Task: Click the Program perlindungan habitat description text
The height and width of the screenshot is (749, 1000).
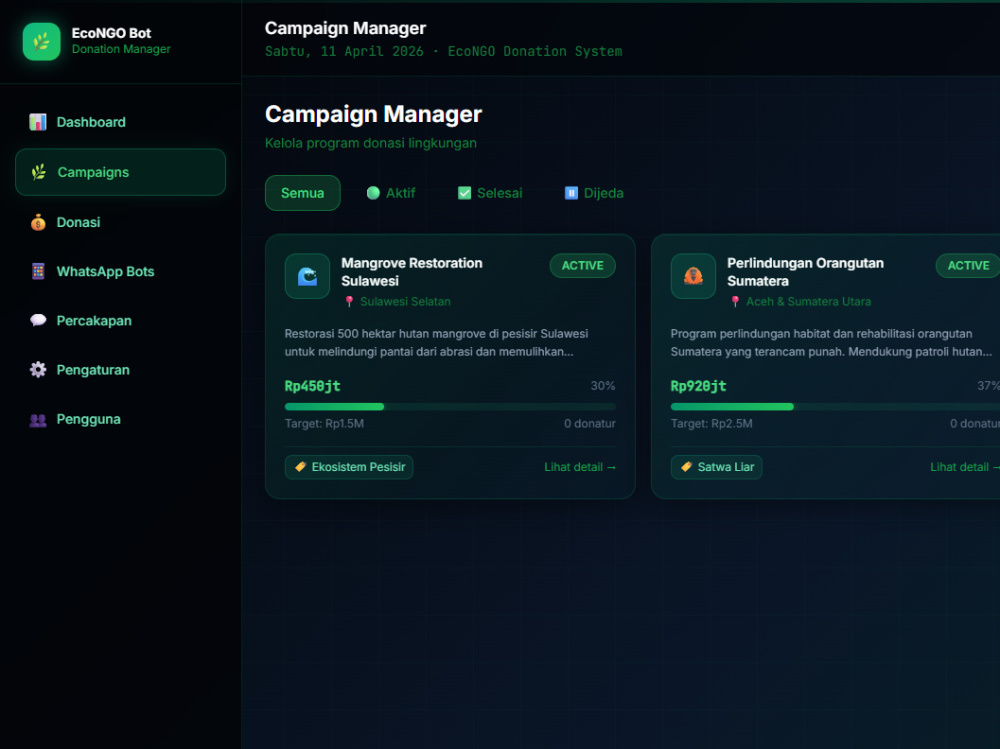Action: point(831,343)
